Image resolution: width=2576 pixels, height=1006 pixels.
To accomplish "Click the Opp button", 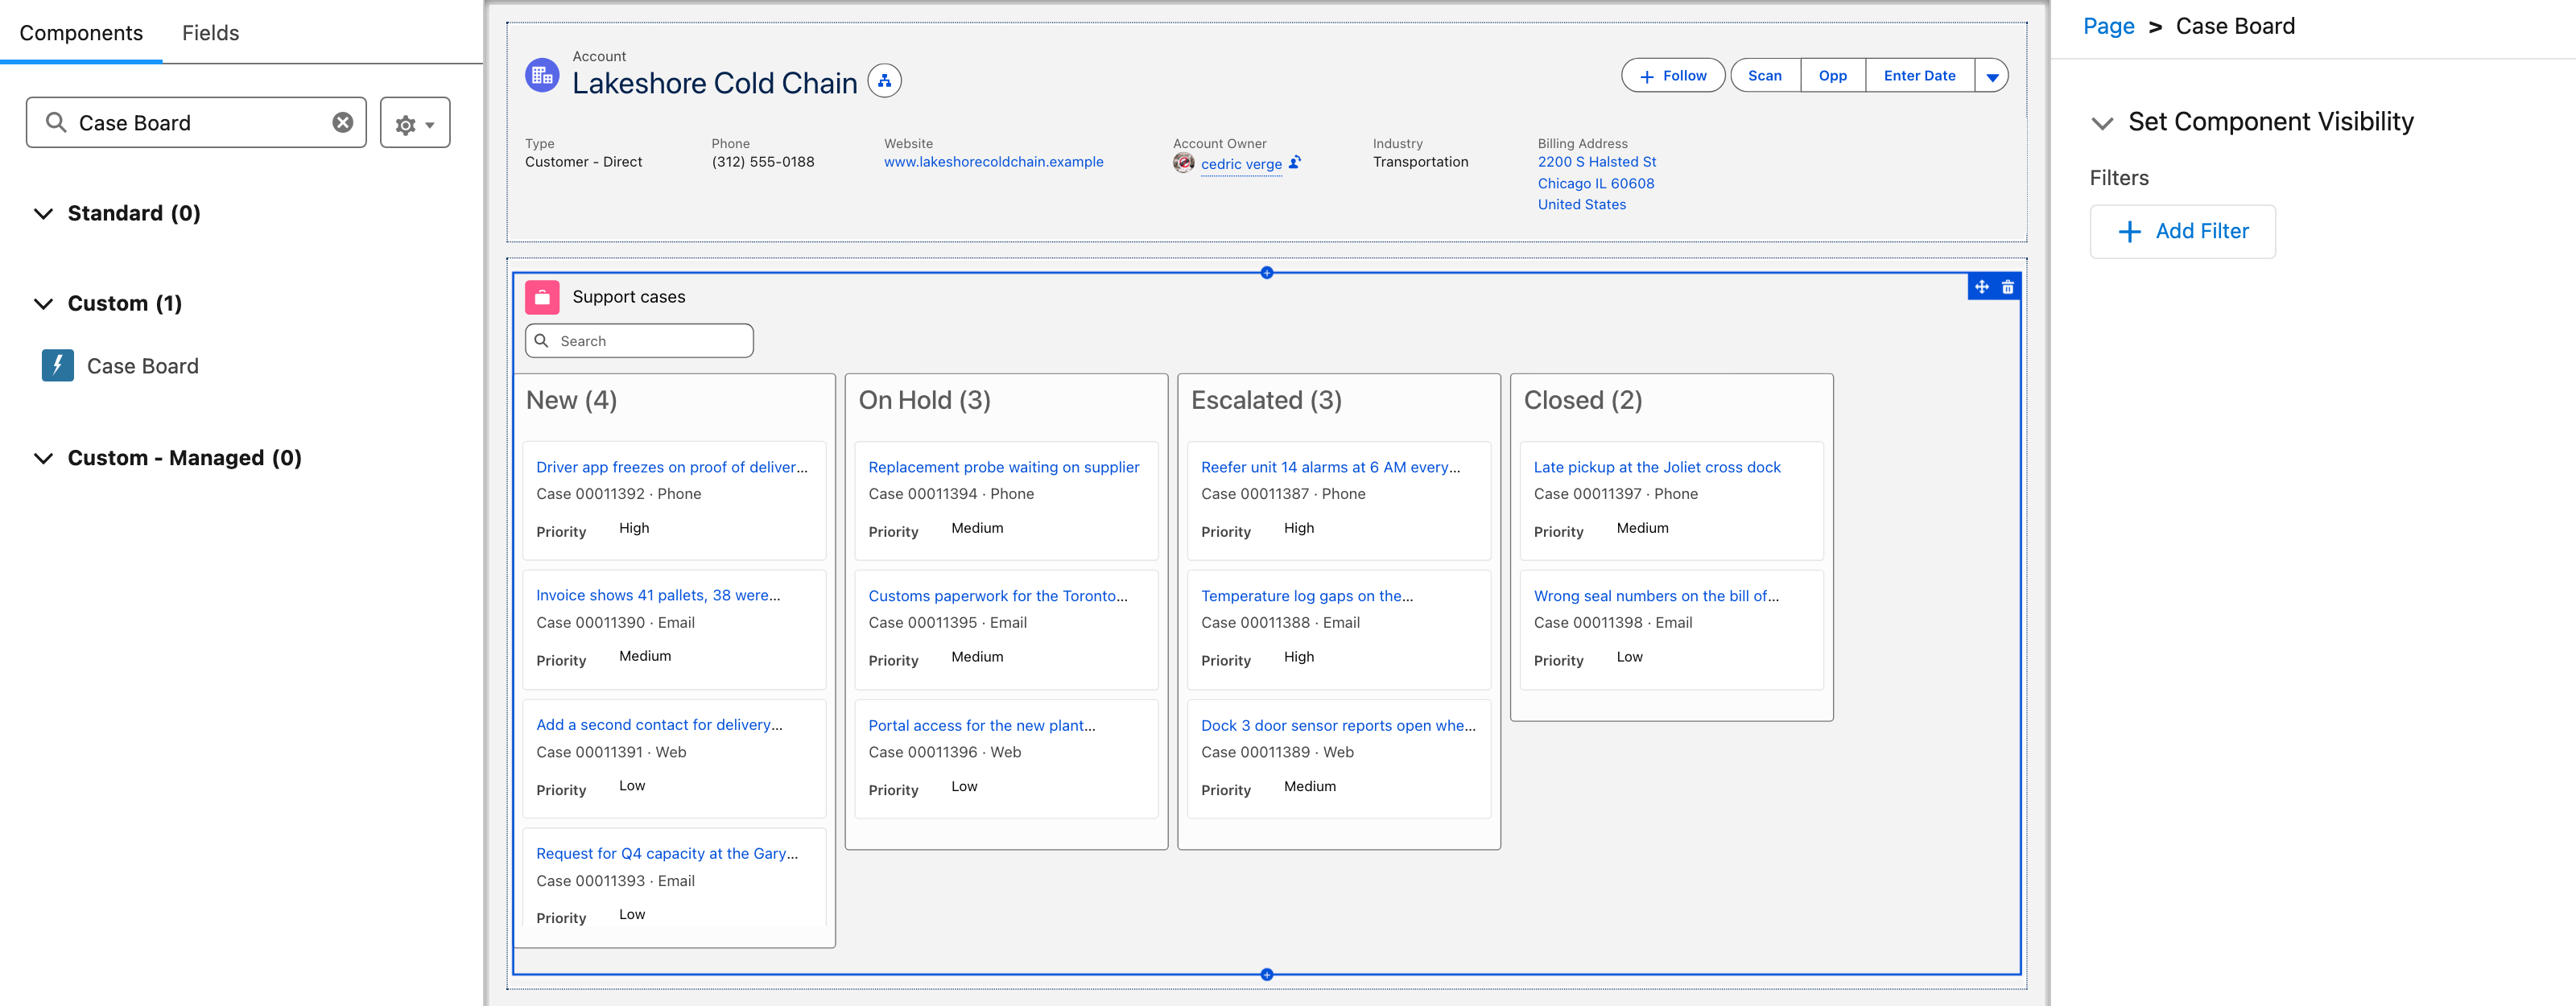I will coord(1833,76).
